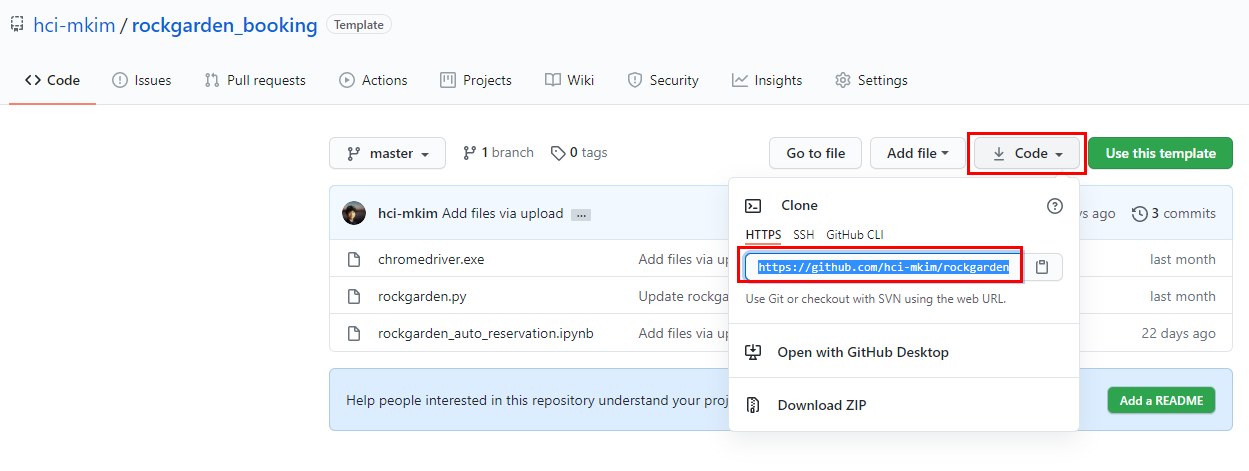Open 'Update rockga...' commit message for rockgarden.py
The image size is (1249, 471).
click(x=683, y=296)
